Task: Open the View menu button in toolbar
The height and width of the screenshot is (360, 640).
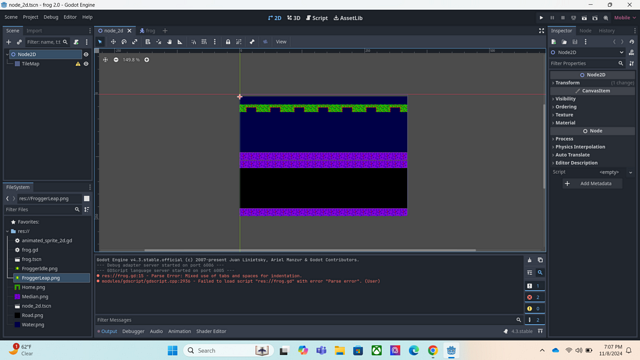Action: tap(281, 42)
